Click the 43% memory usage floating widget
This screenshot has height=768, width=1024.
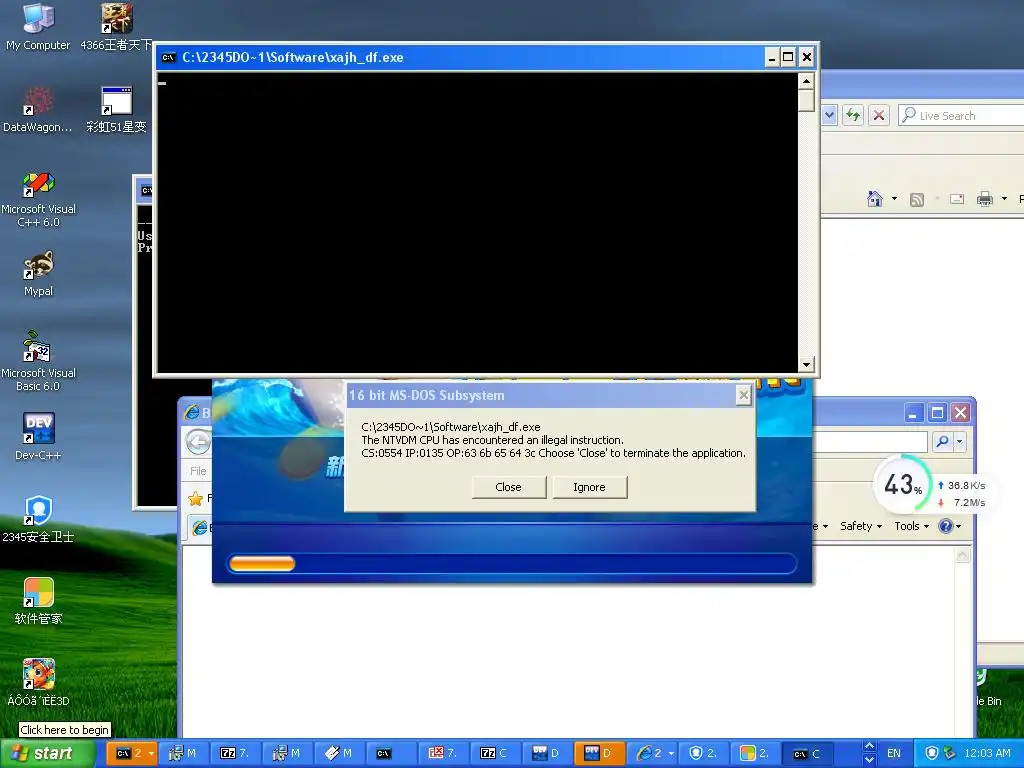point(903,485)
